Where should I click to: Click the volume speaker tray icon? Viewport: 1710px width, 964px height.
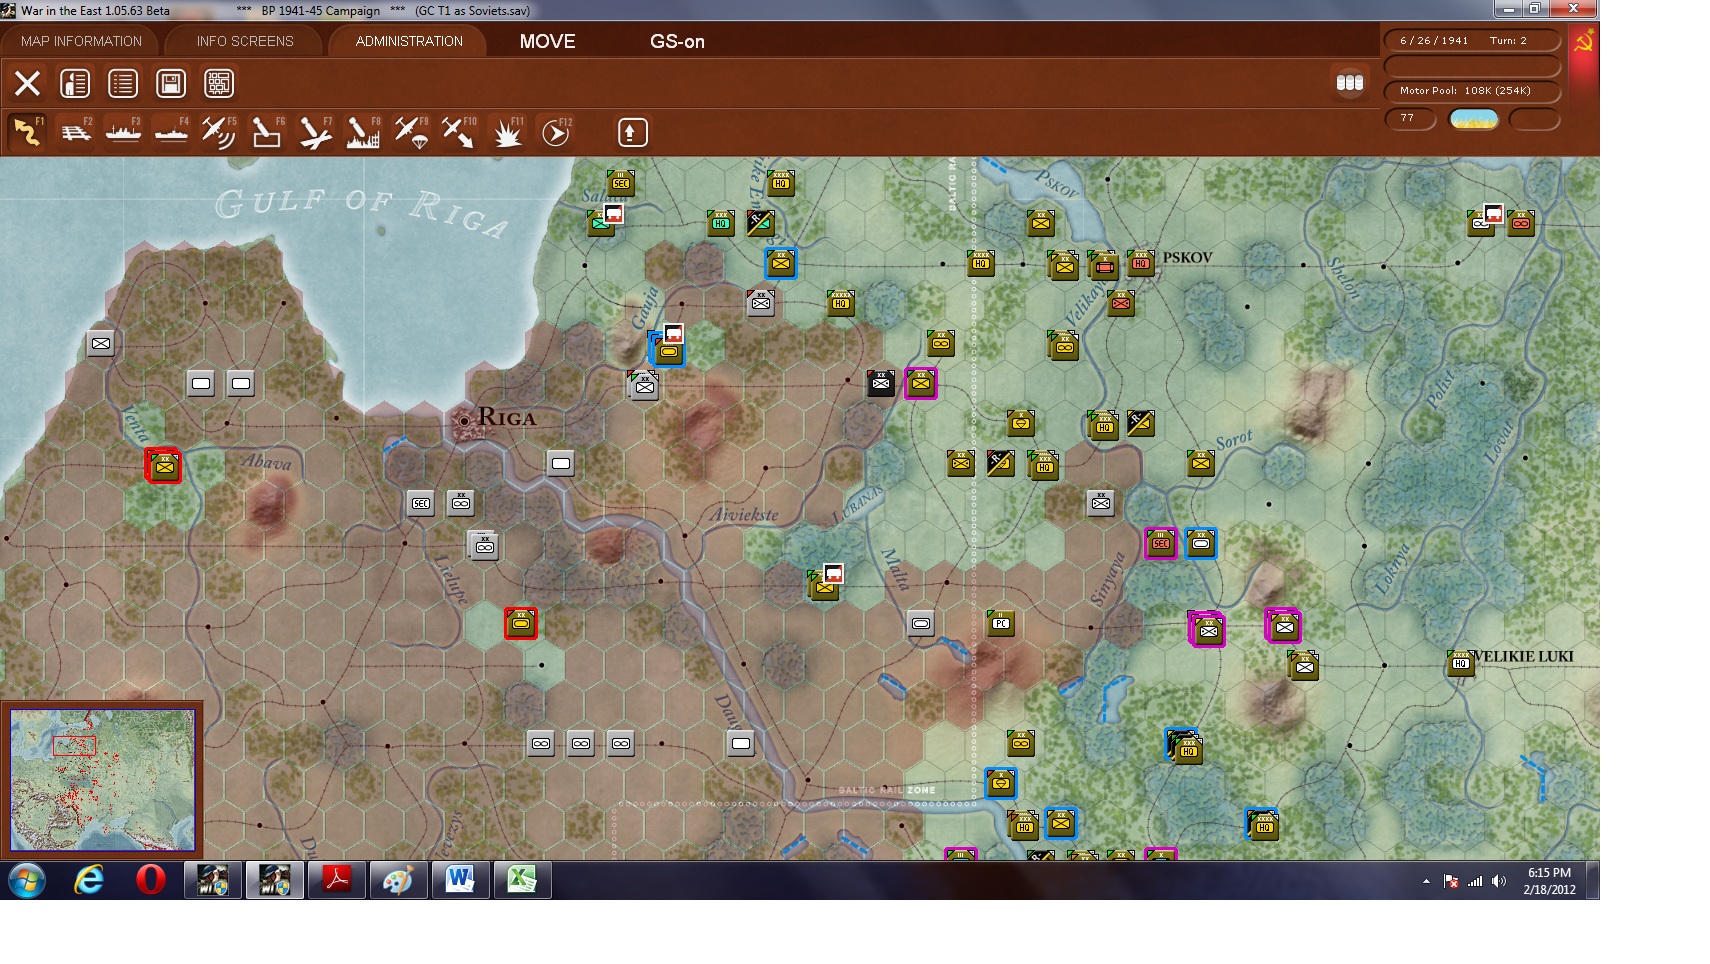[1498, 881]
